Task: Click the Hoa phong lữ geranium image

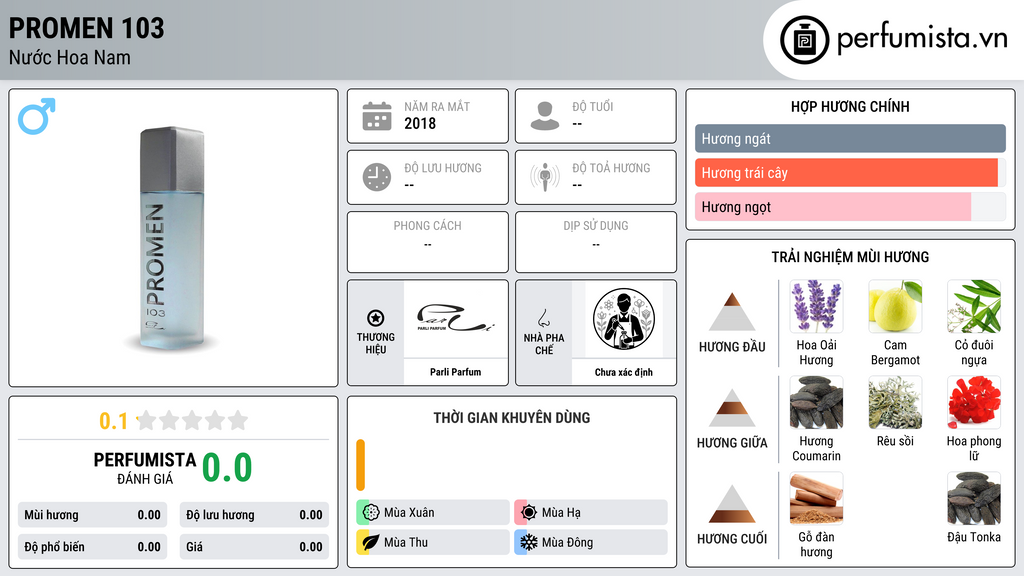Action: click(x=974, y=402)
